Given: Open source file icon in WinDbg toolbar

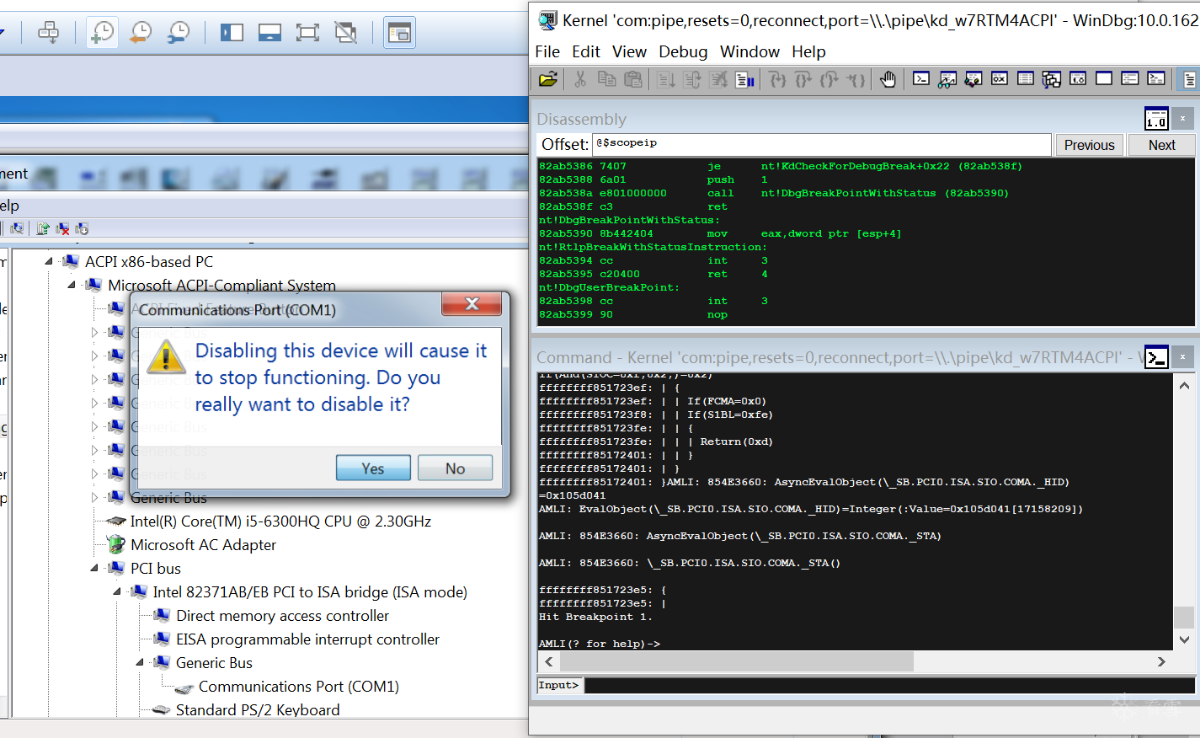Looking at the screenshot, I should [x=548, y=80].
